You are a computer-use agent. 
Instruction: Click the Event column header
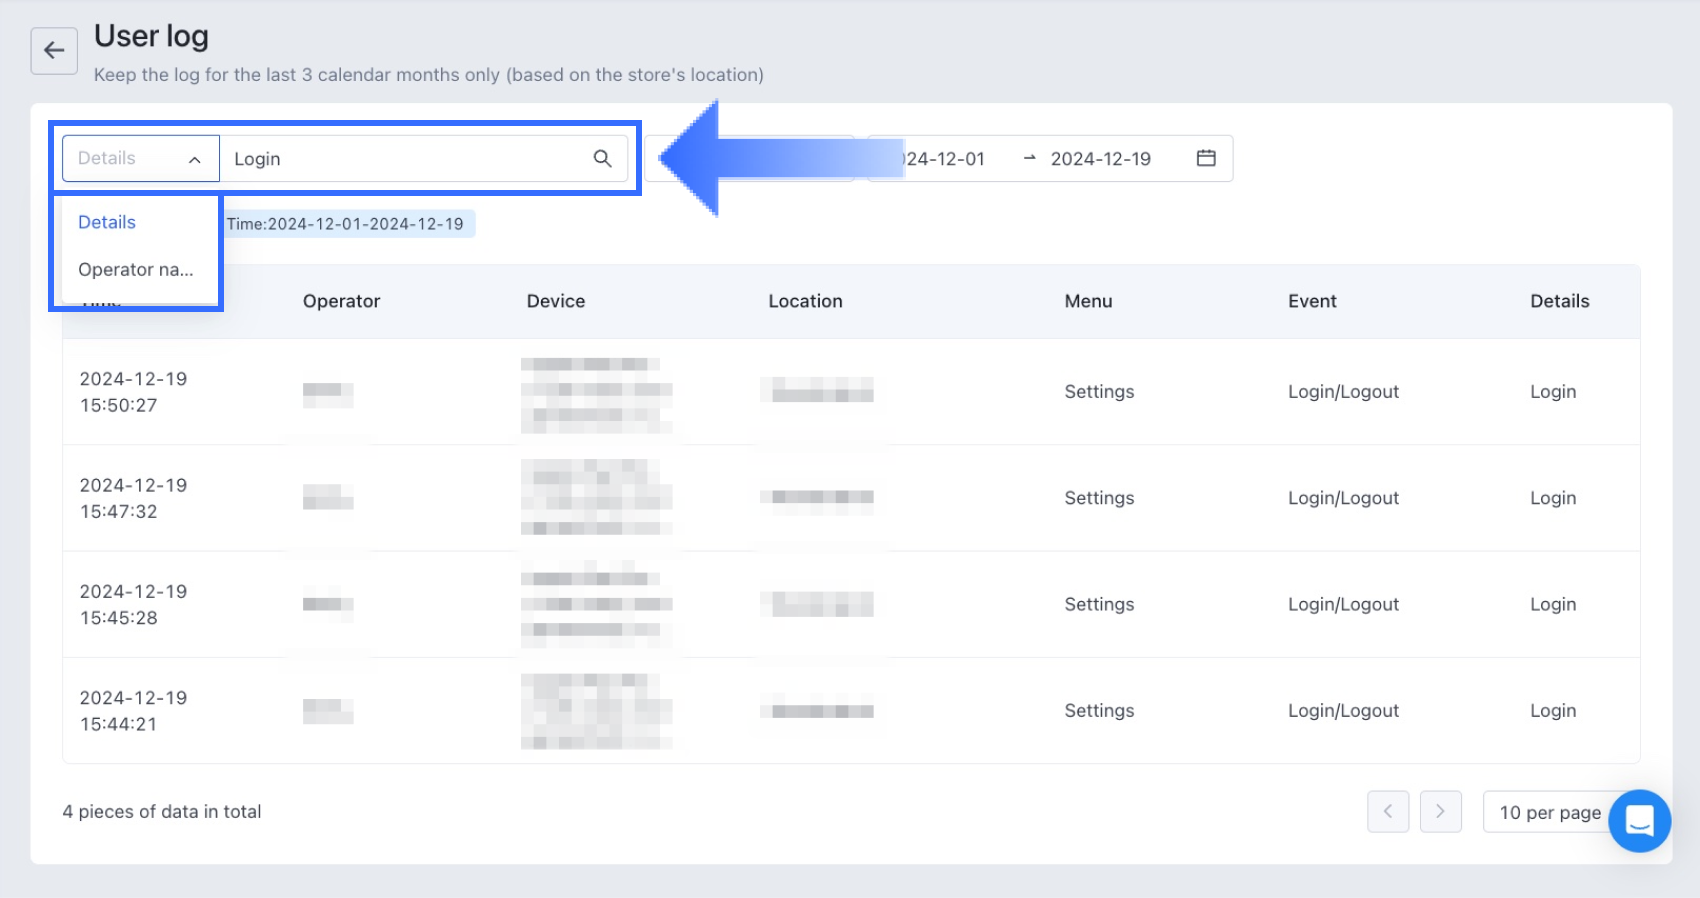(1312, 301)
